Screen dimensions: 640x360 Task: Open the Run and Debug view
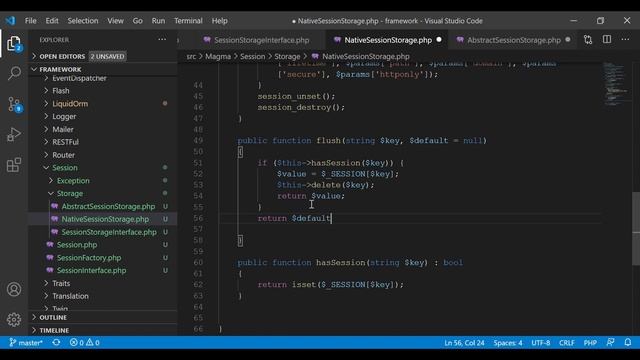[x=14, y=134]
